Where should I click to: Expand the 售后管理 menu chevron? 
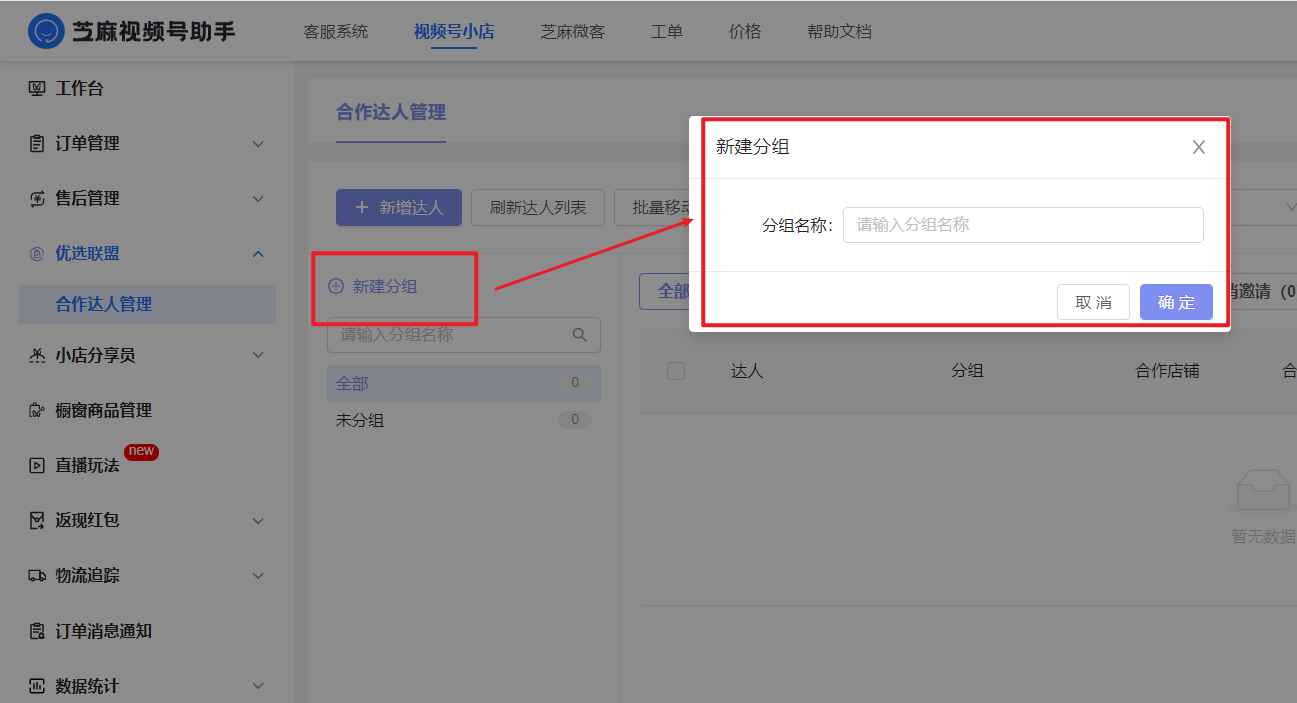tap(258, 199)
